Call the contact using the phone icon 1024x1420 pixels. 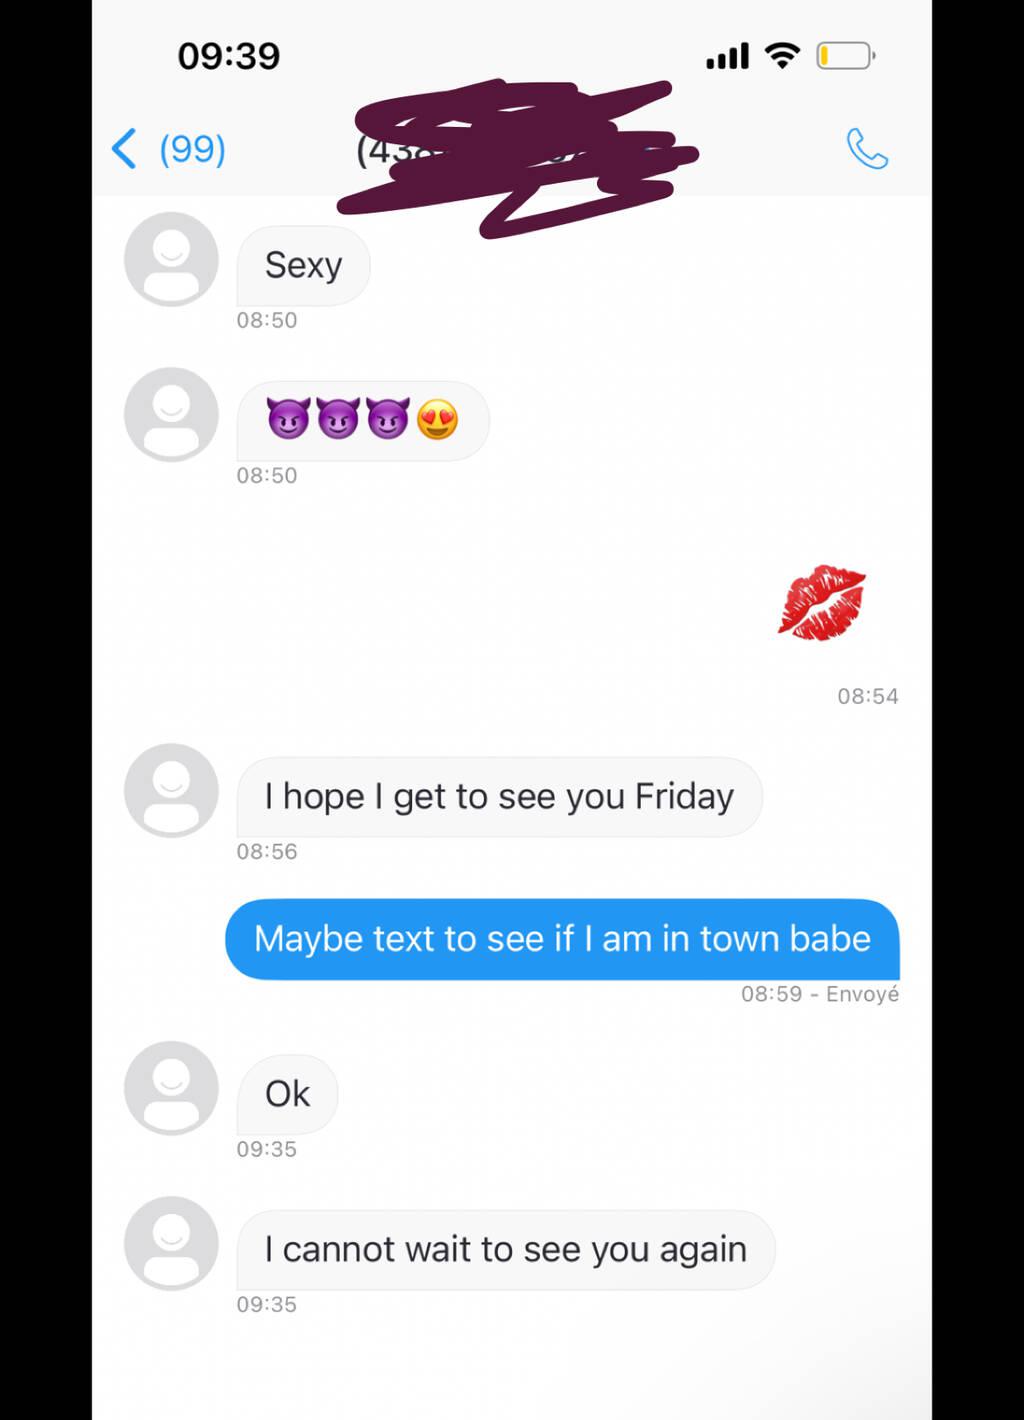pyautogui.click(x=867, y=149)
